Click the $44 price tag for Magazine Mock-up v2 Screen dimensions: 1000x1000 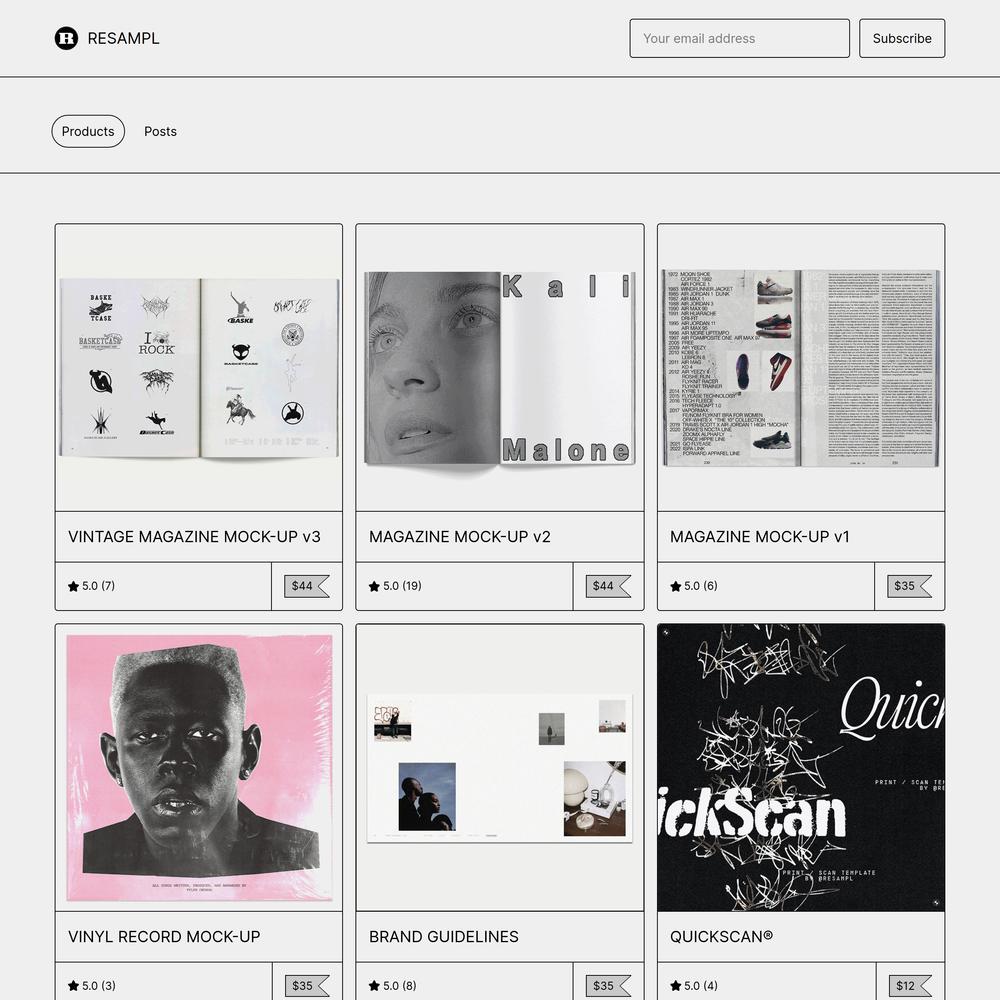coord(608,586)
